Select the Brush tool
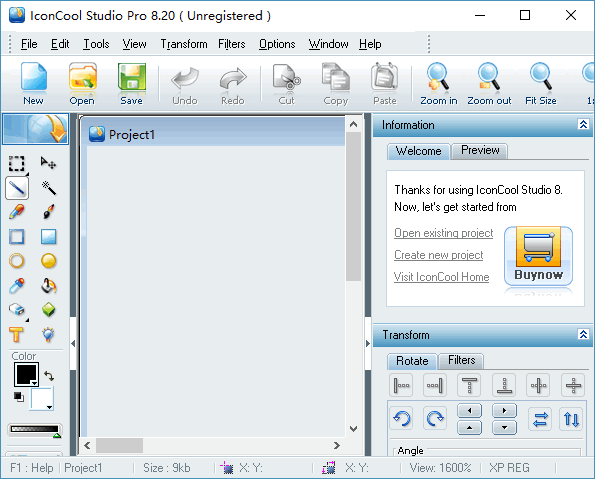595x479 pixels. tap(49, 212)
